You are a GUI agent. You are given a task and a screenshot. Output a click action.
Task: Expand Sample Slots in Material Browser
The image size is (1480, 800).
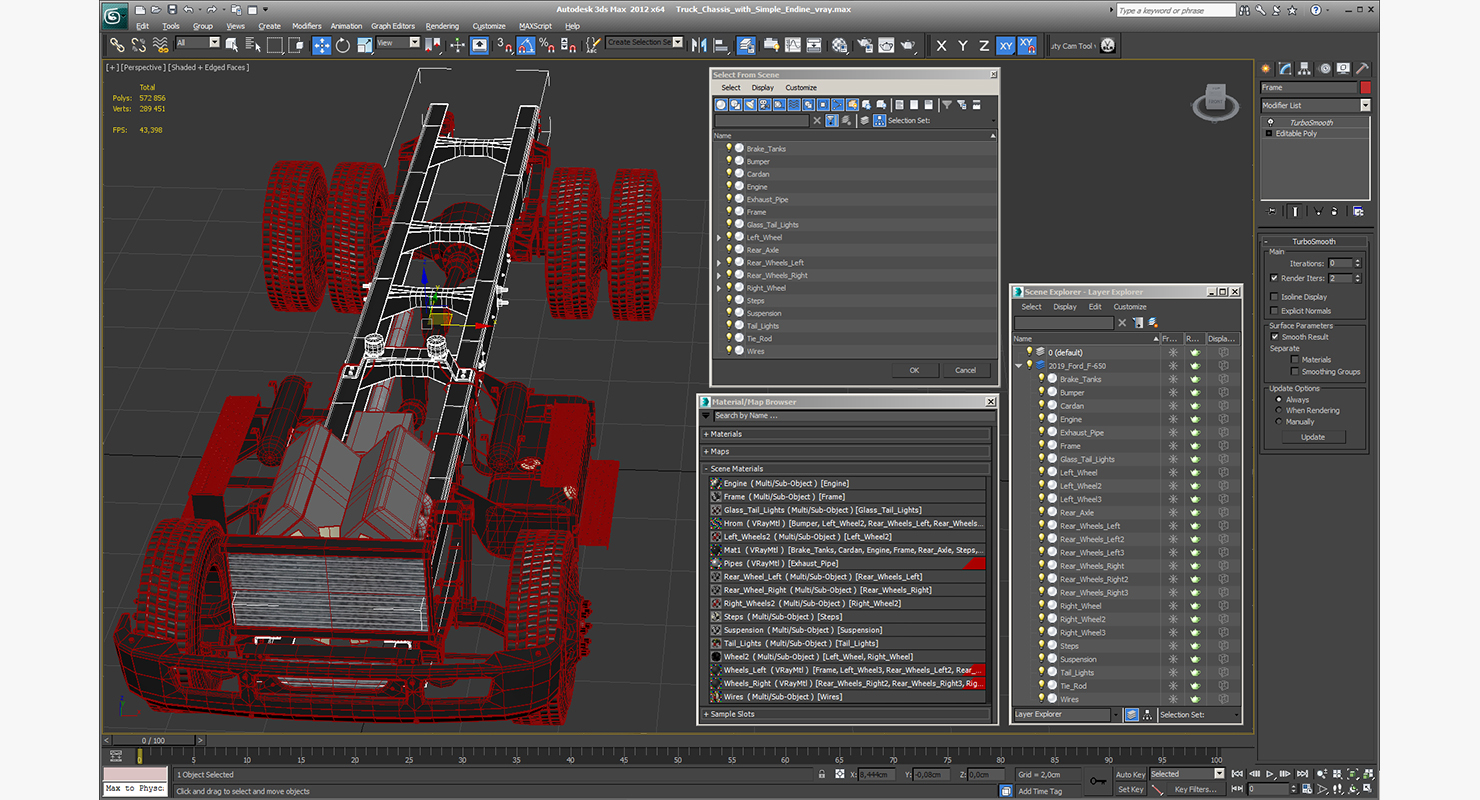pos(847,715)
